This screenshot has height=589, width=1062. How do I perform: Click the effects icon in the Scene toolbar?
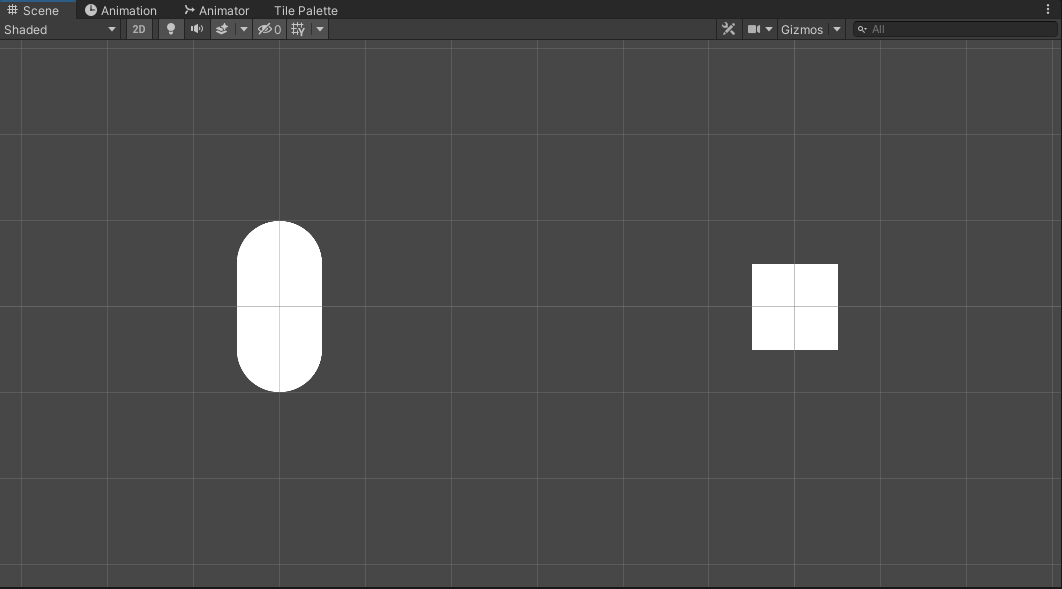coord(222,29)
